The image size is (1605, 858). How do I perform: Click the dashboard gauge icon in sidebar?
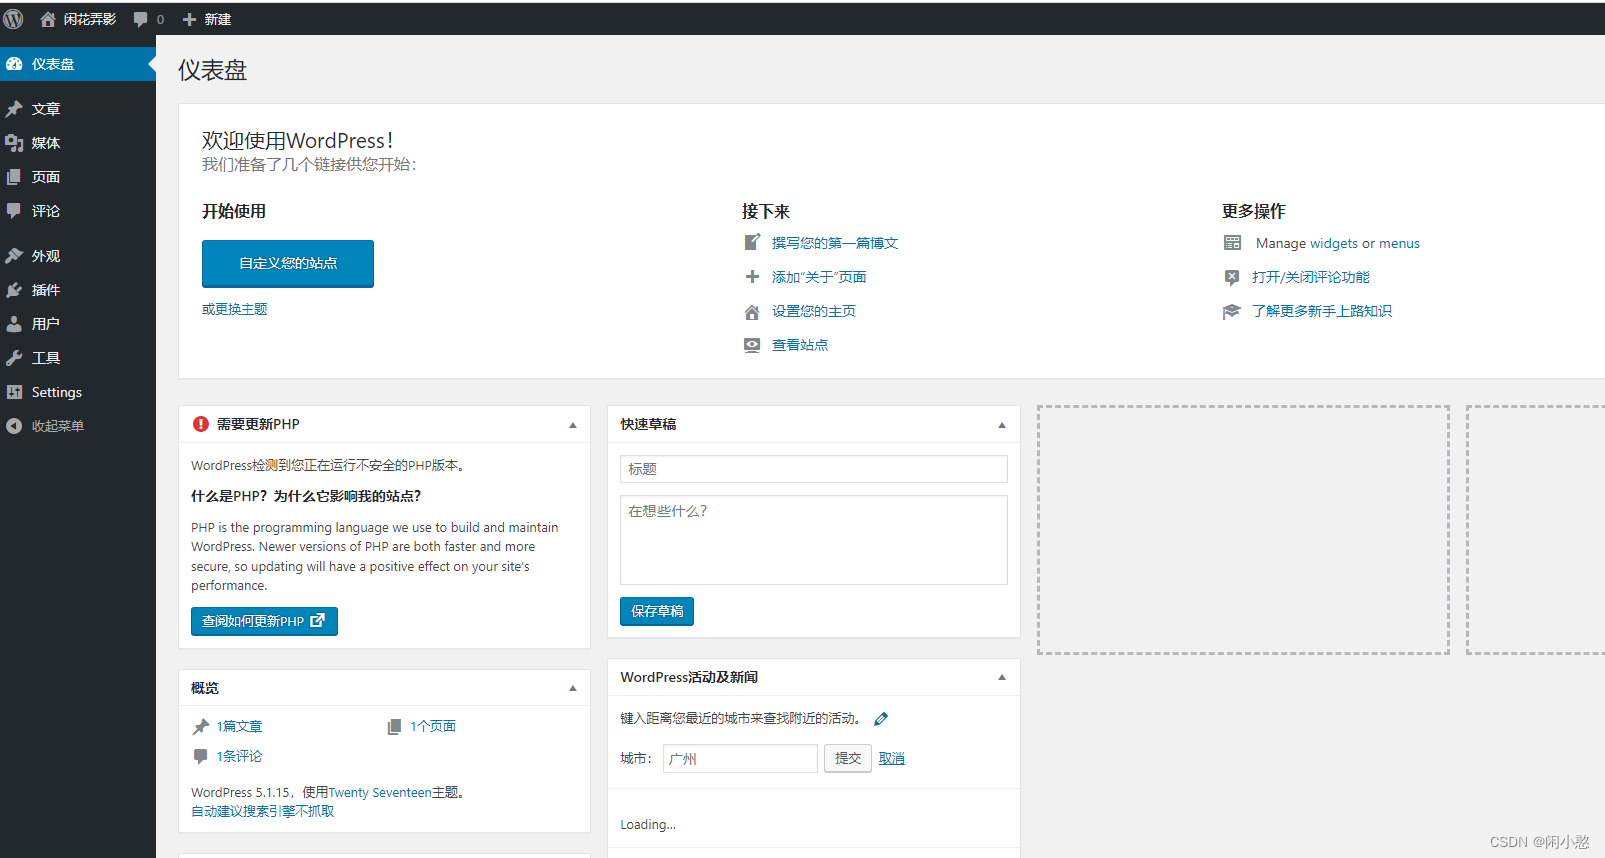point(14,64)
